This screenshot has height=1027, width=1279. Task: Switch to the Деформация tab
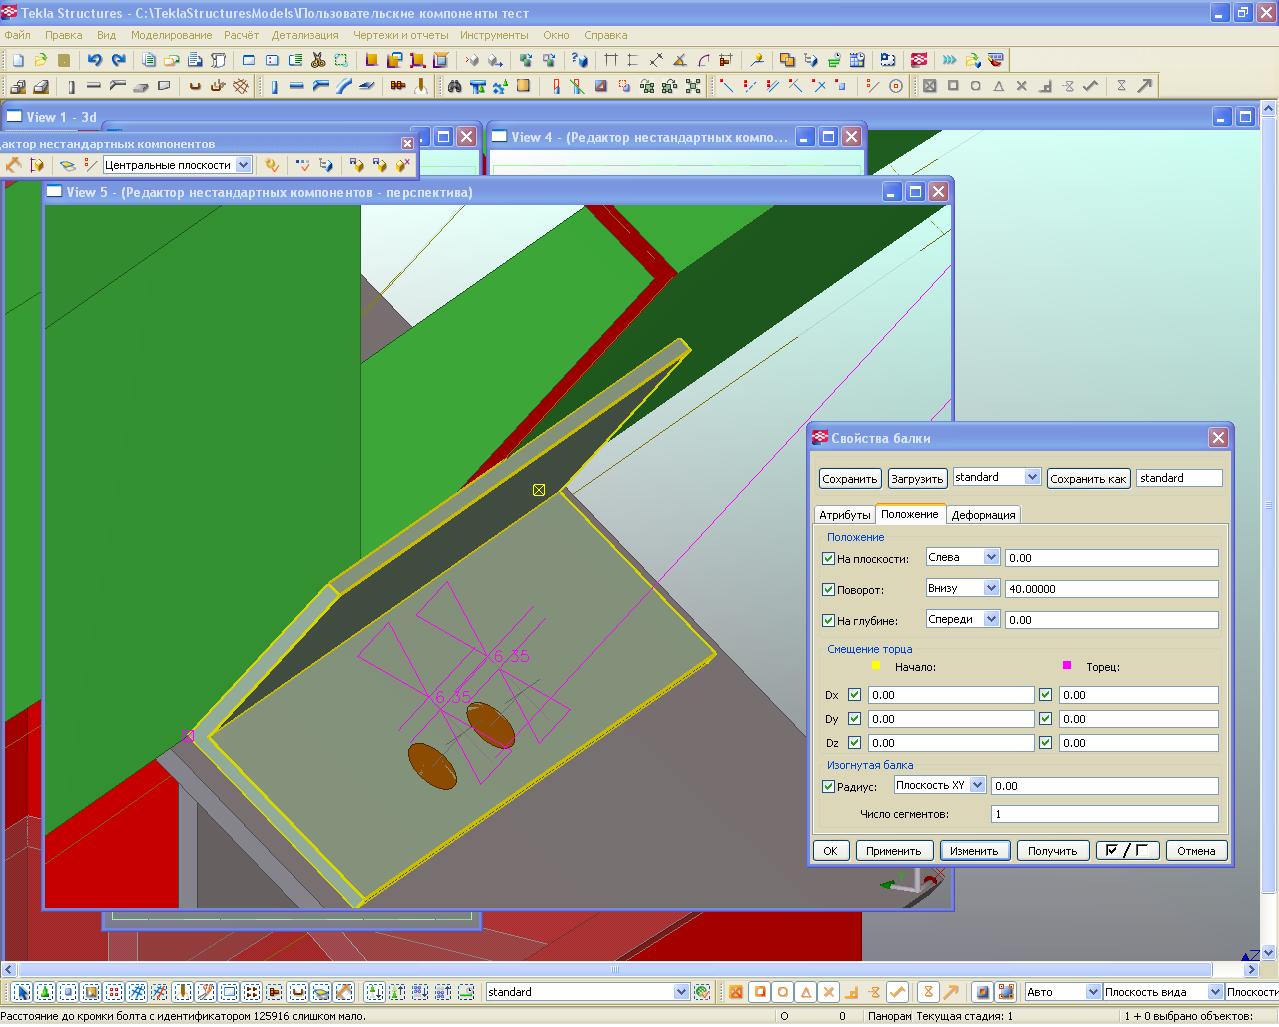pos(983,515)
